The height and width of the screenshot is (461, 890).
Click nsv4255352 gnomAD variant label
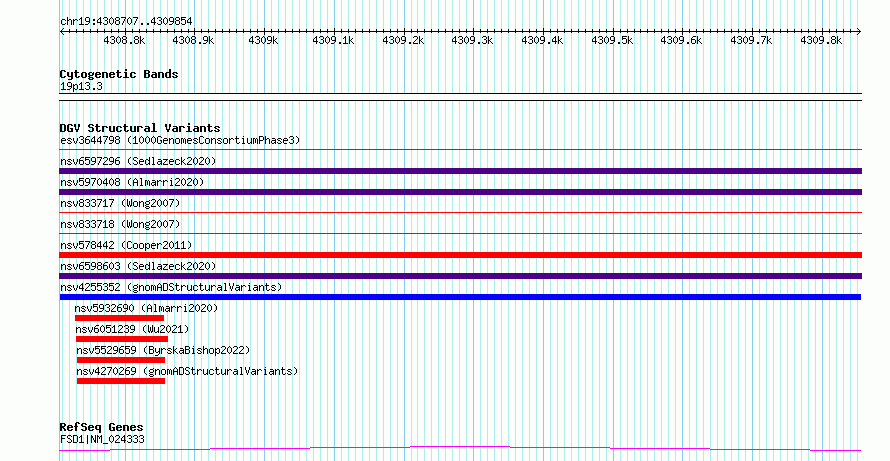pyautogui.click(x=171, y=287)
